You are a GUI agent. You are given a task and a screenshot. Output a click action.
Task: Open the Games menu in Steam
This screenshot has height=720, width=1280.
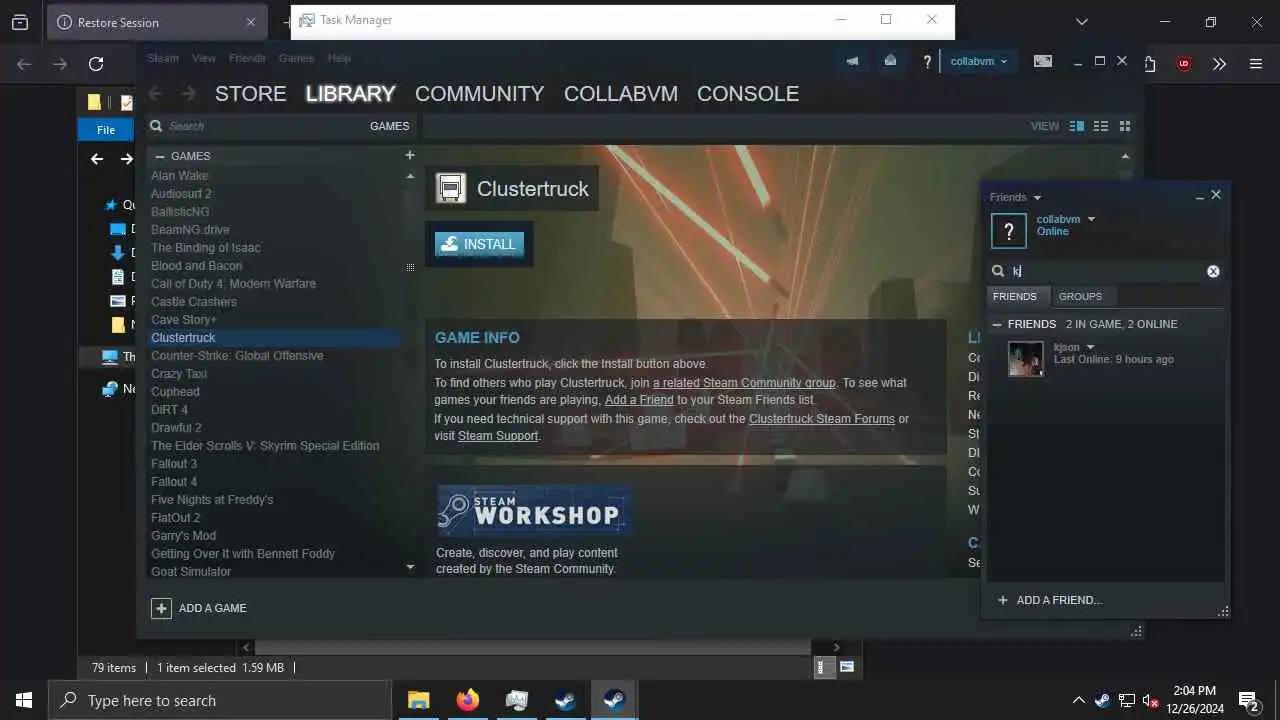[x=296, y=58]
